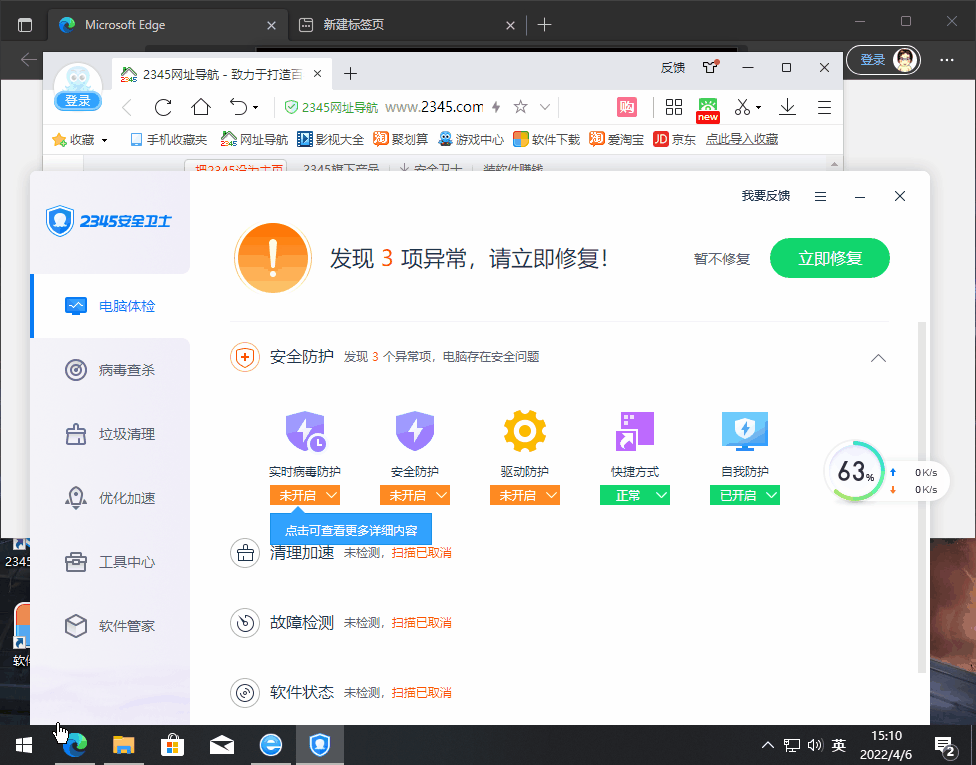Open Microsoft Store from the taskbar
The width and height of the screenshot is (976, 765).
(x=172, y=745)
